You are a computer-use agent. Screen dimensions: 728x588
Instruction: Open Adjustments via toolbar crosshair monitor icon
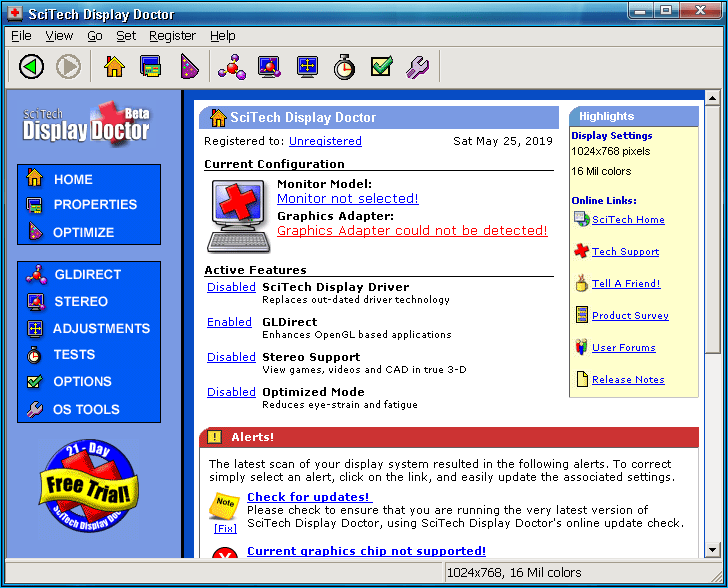coord(307,67)
